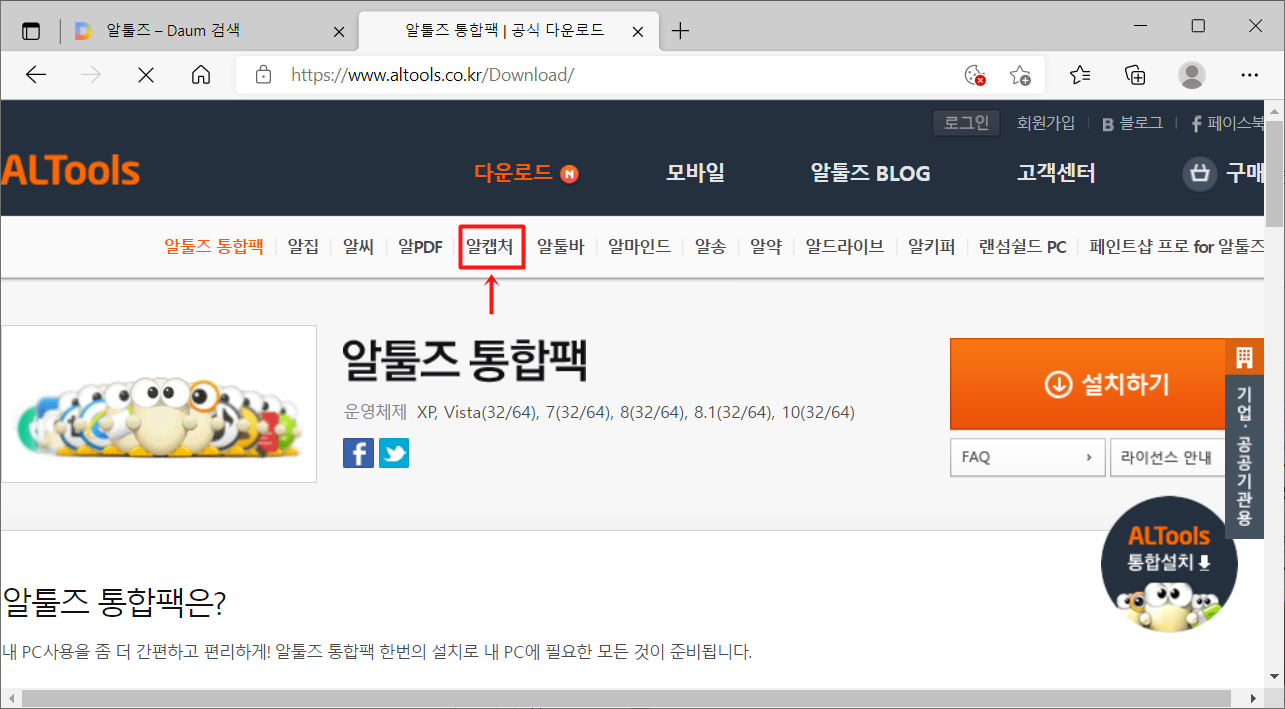Image resolution: width=1285 pixels, height=709 pixels.
Task: Open the 고객센터 menu
Action: tap(1056, 173)
